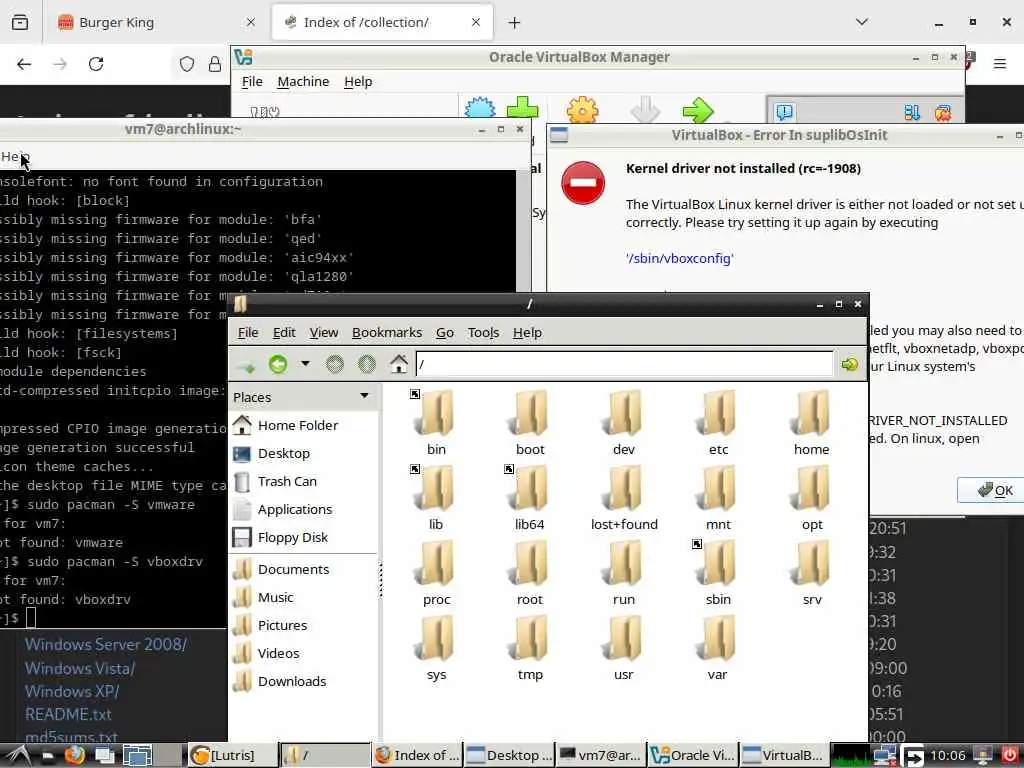Click VirtualBox notification center icon
Image resolution: width=1024 pixels, height=768 pixels.
coord(784,112)
